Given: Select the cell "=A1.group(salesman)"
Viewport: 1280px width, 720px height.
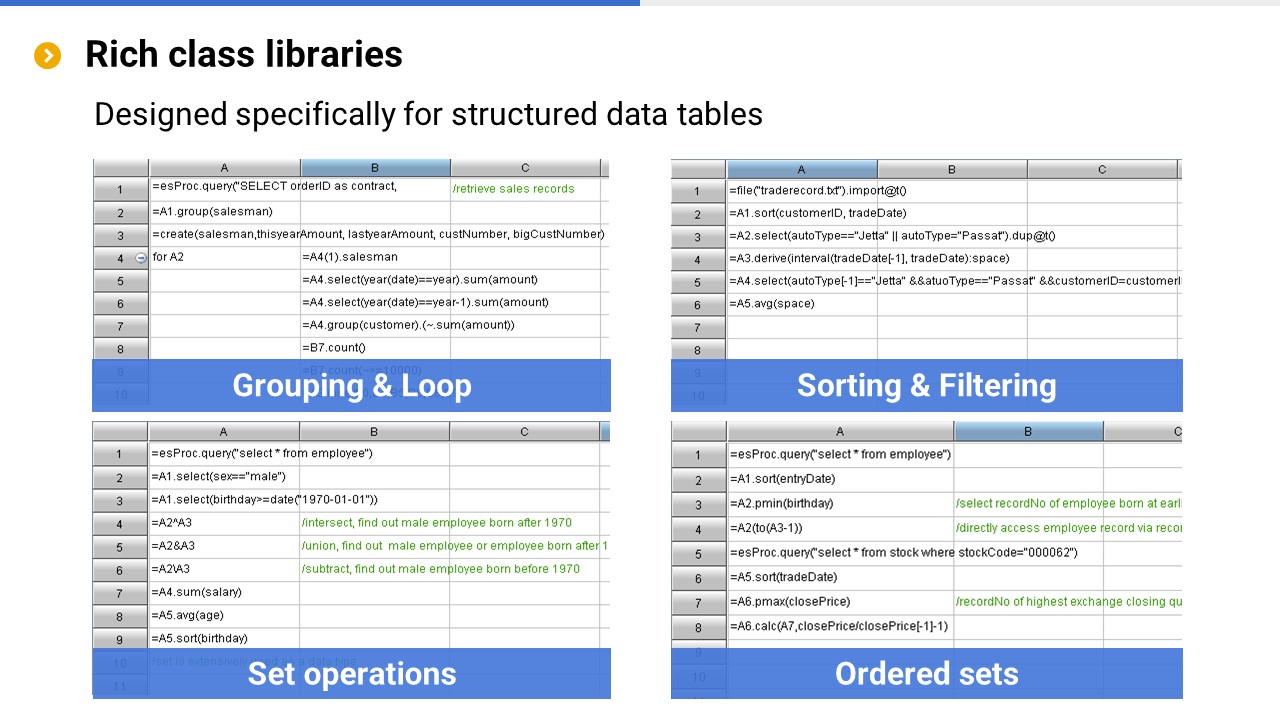Looking at the screenshot, I should 224,212.
